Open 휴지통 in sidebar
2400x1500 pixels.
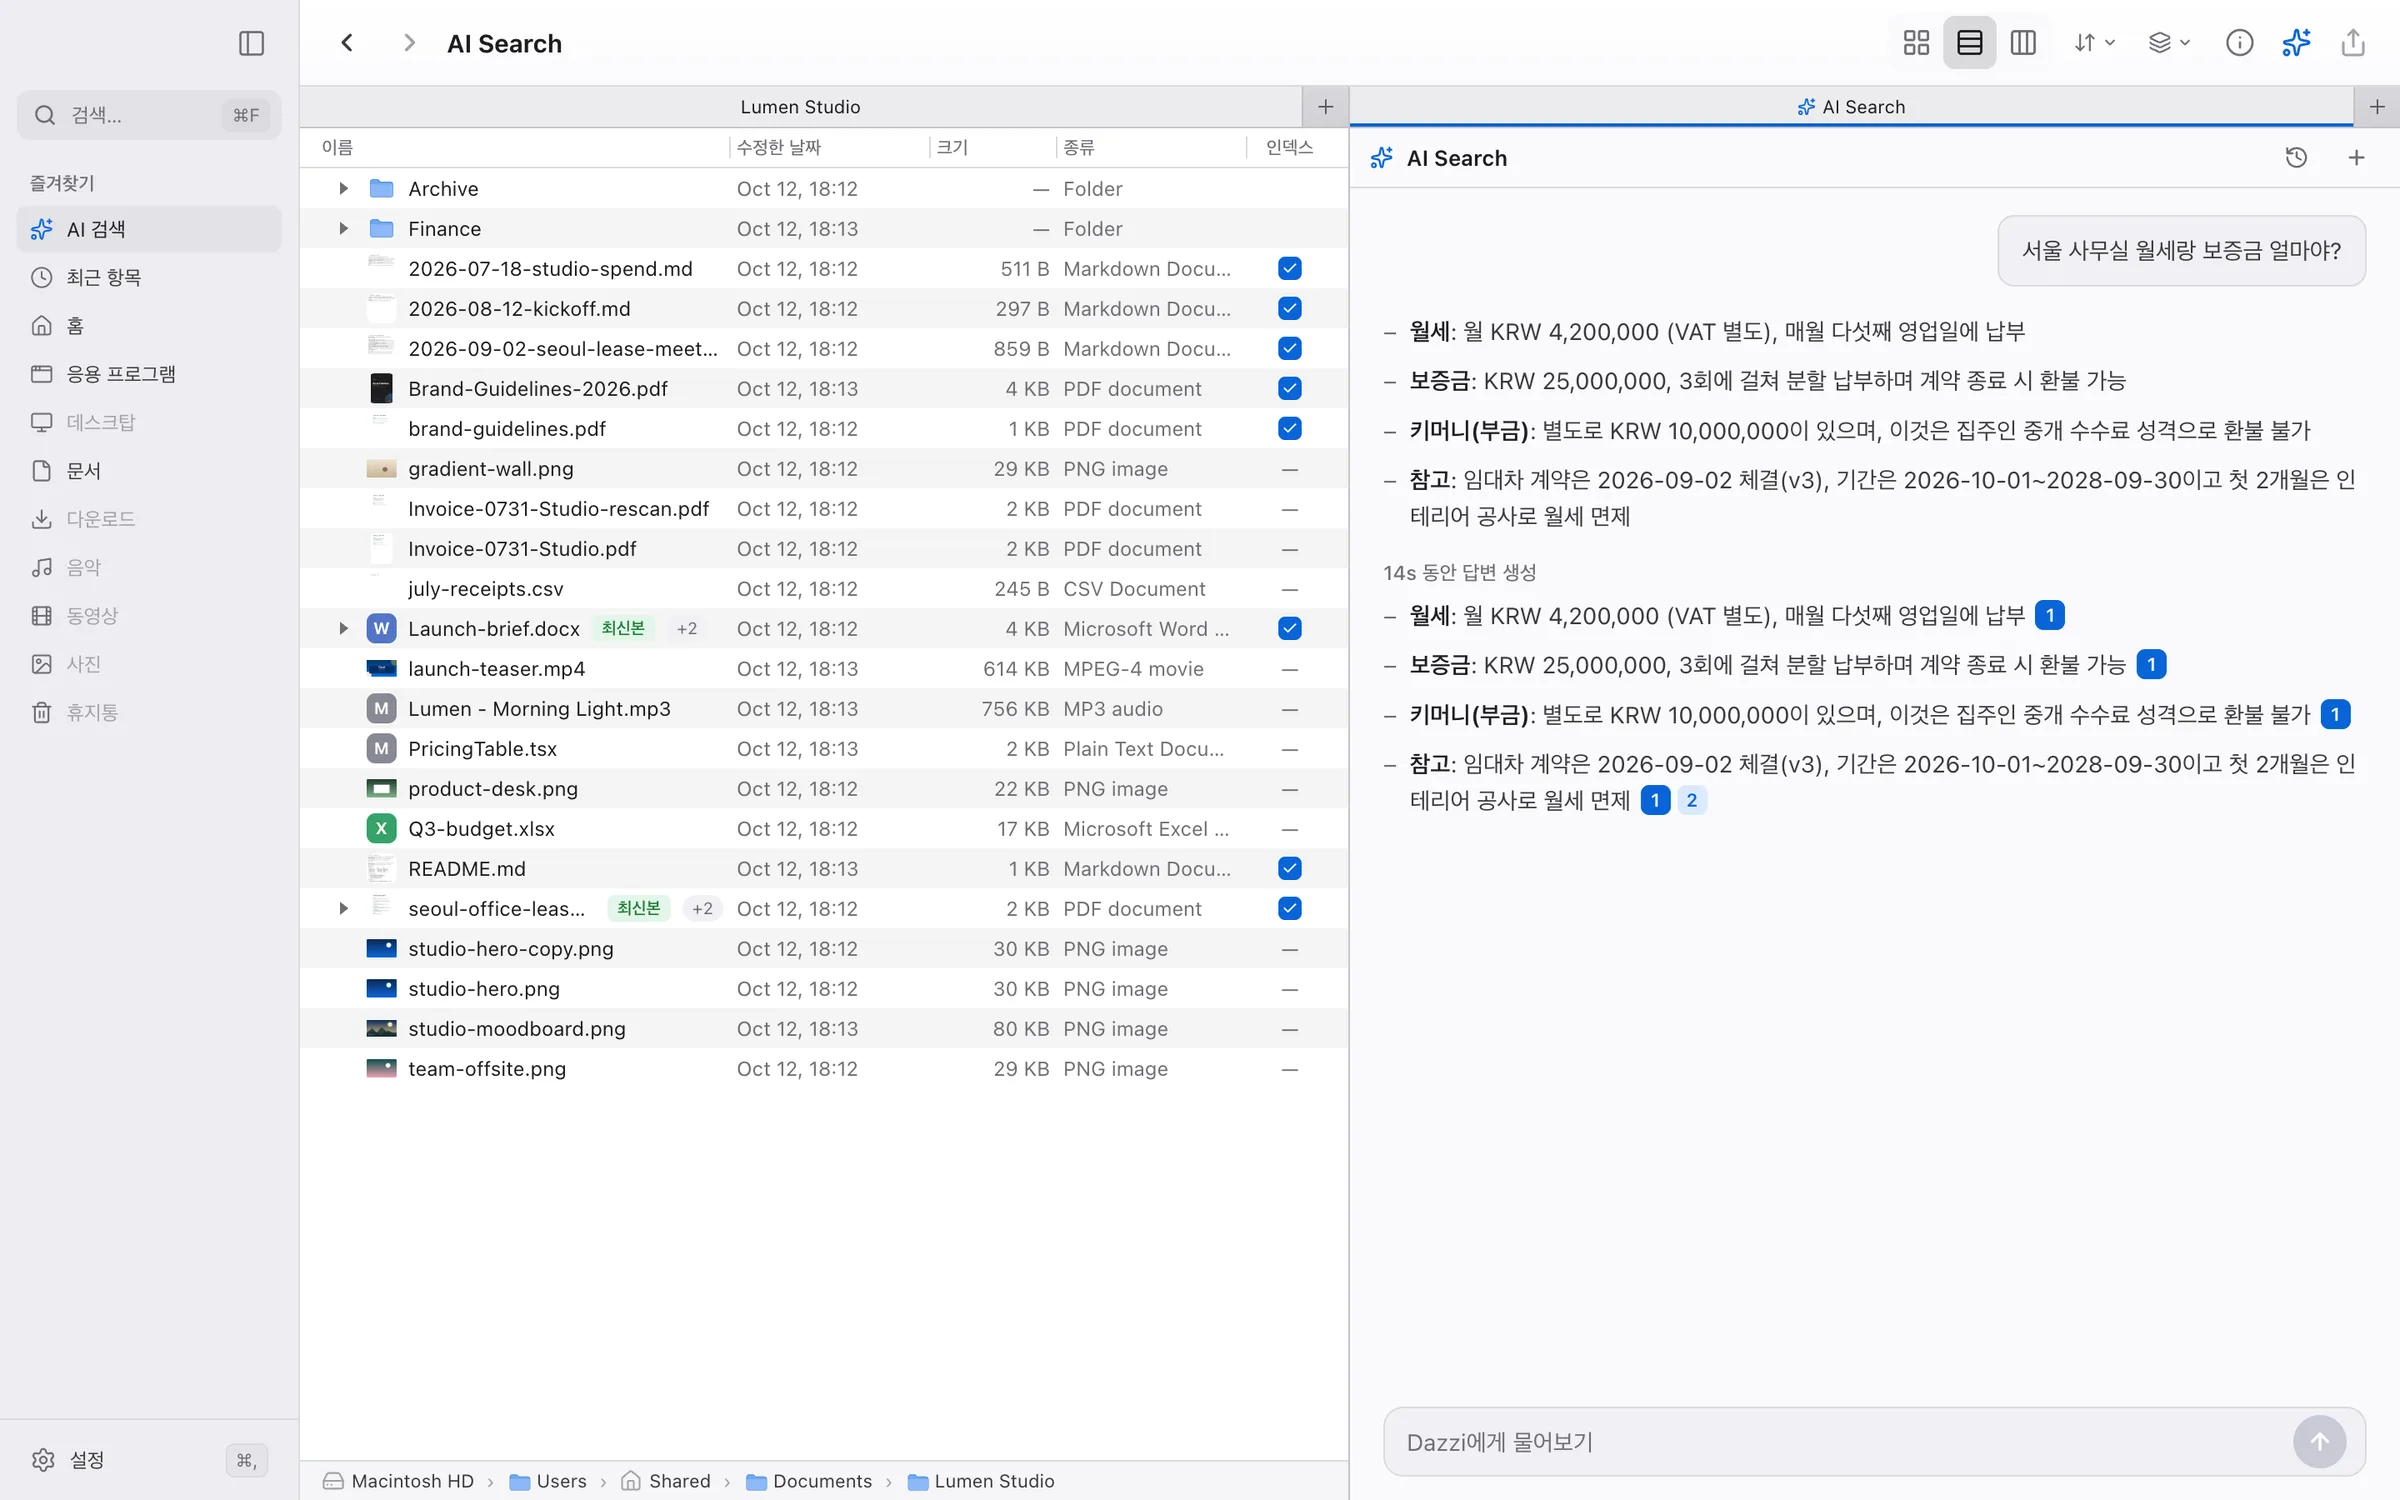click(x=149, y=712)
